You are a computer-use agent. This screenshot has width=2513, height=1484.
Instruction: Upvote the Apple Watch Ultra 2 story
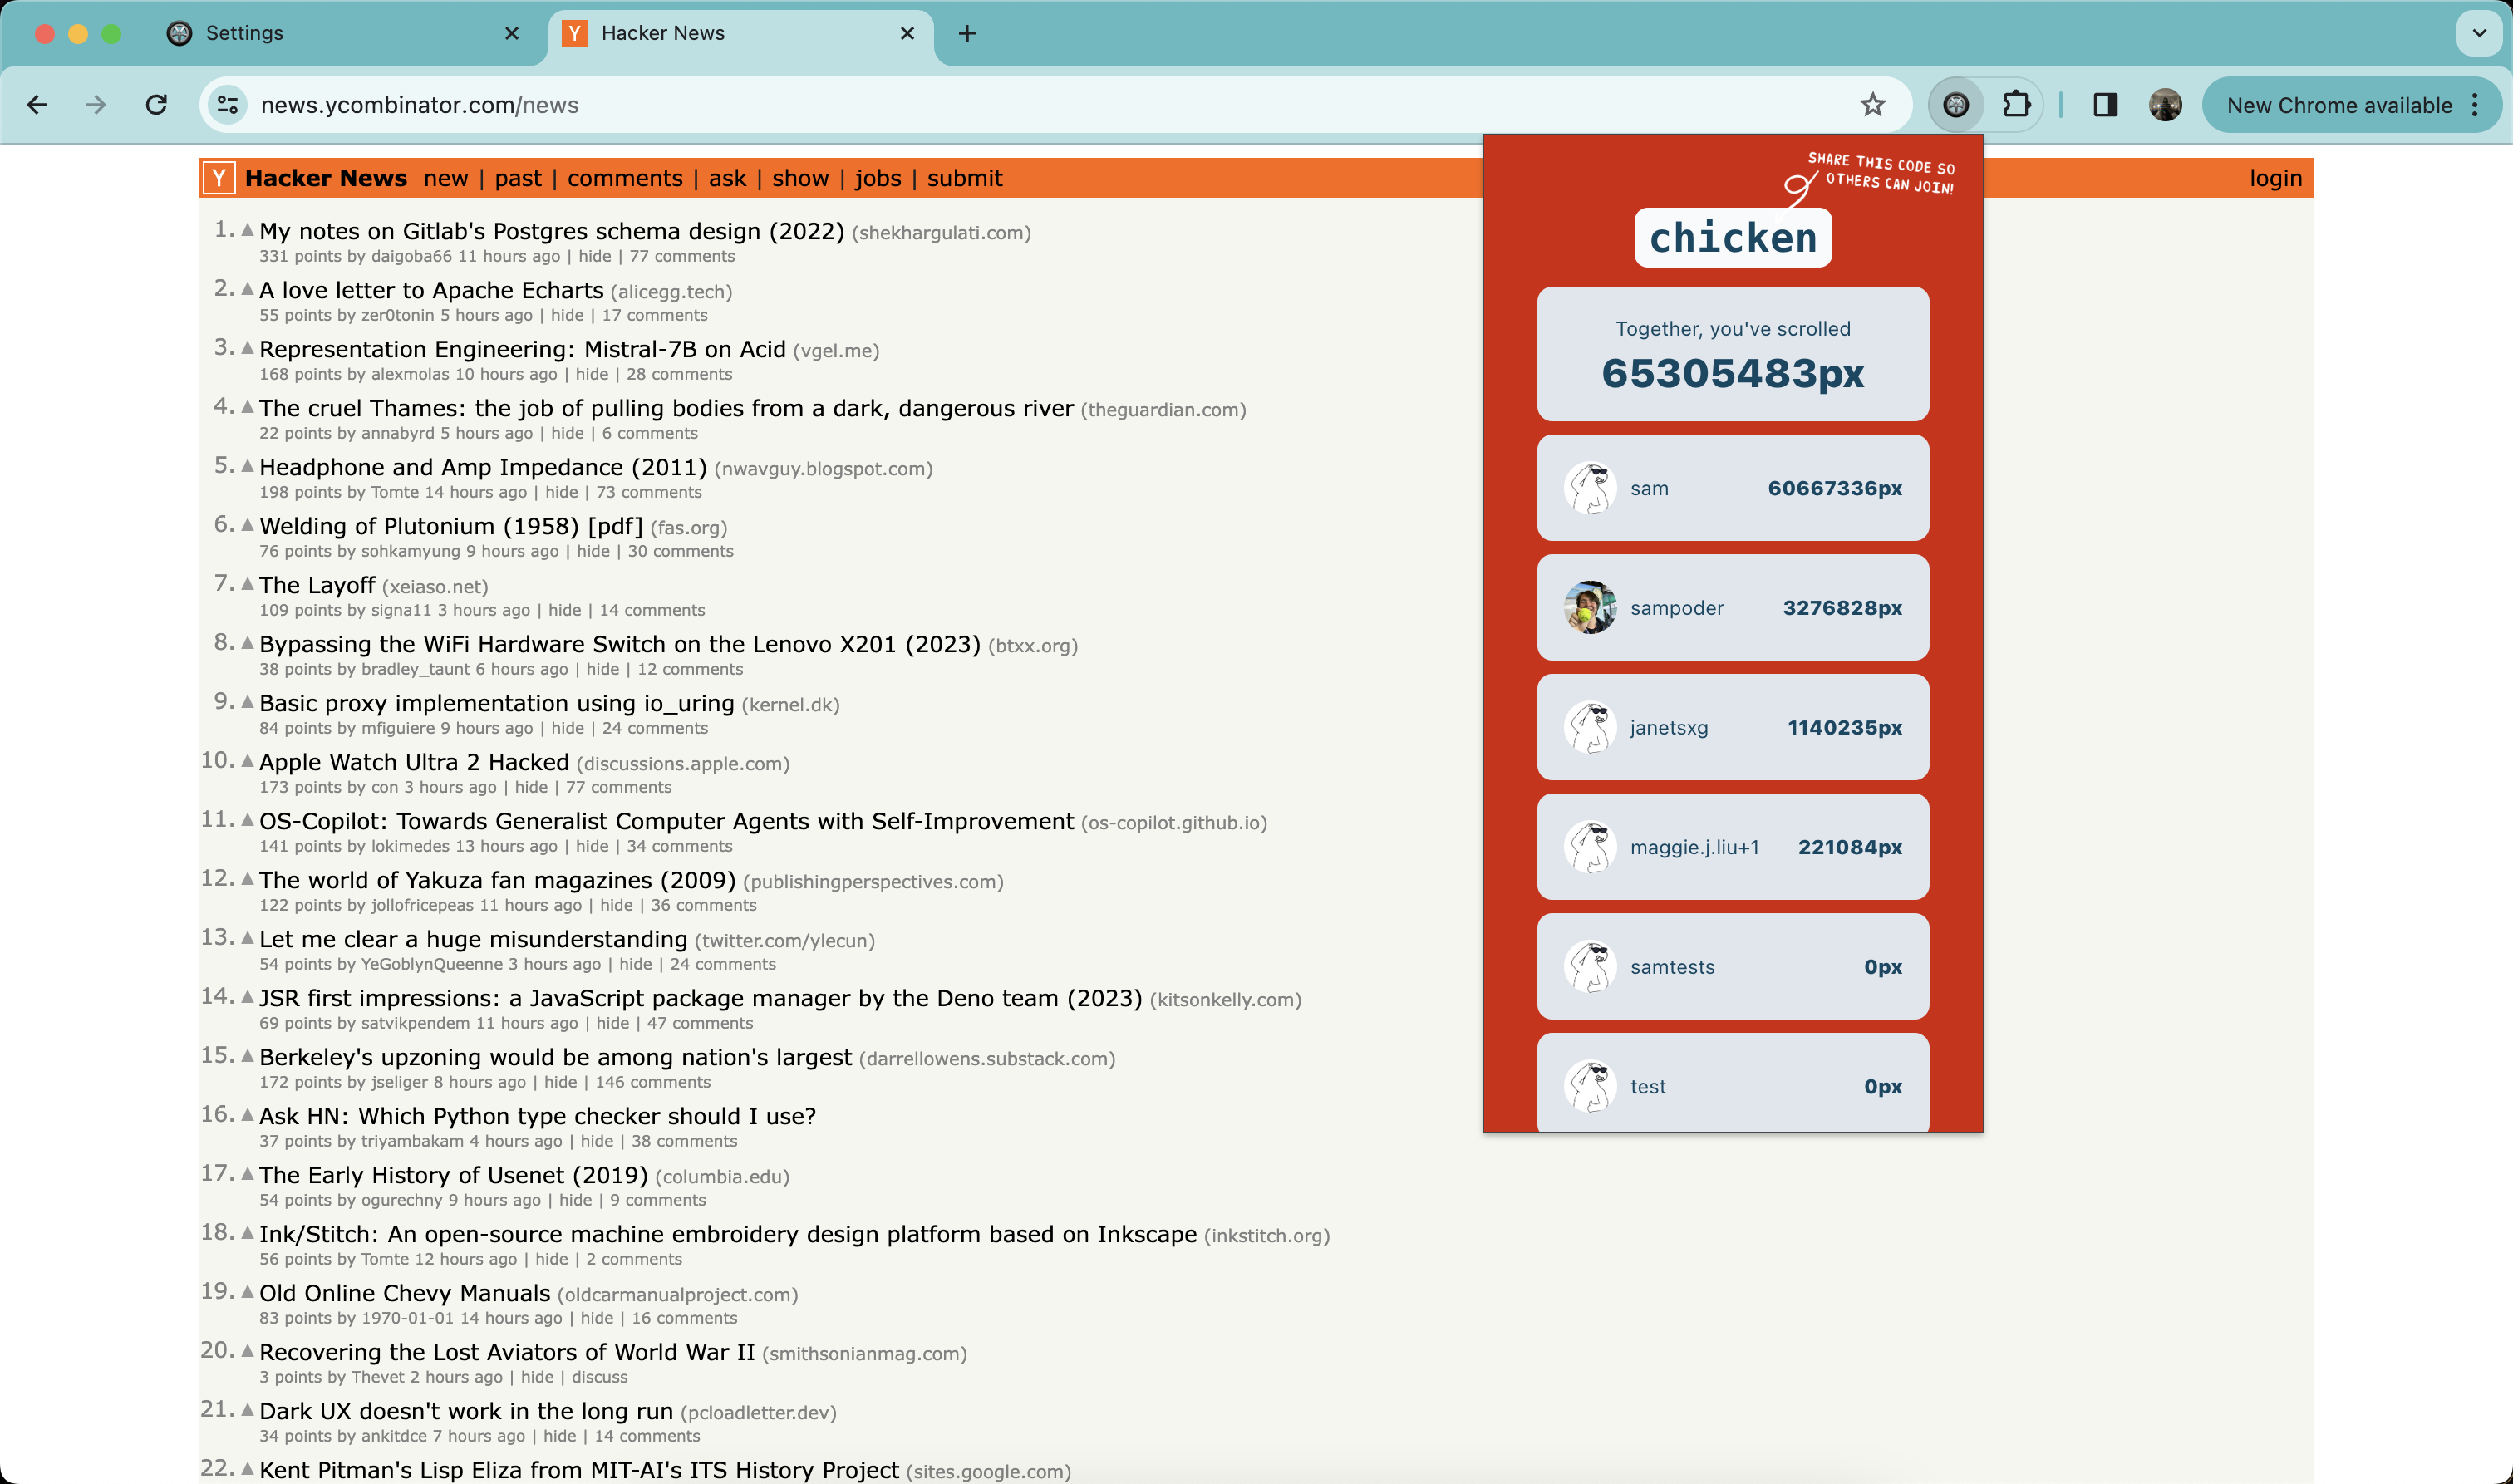[247, 761]
